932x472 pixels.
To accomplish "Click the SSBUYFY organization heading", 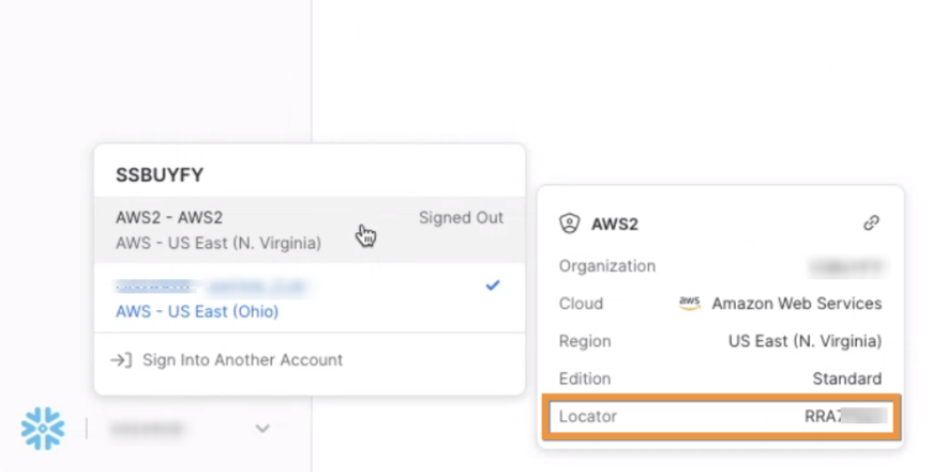I will (x=159, y=175).
